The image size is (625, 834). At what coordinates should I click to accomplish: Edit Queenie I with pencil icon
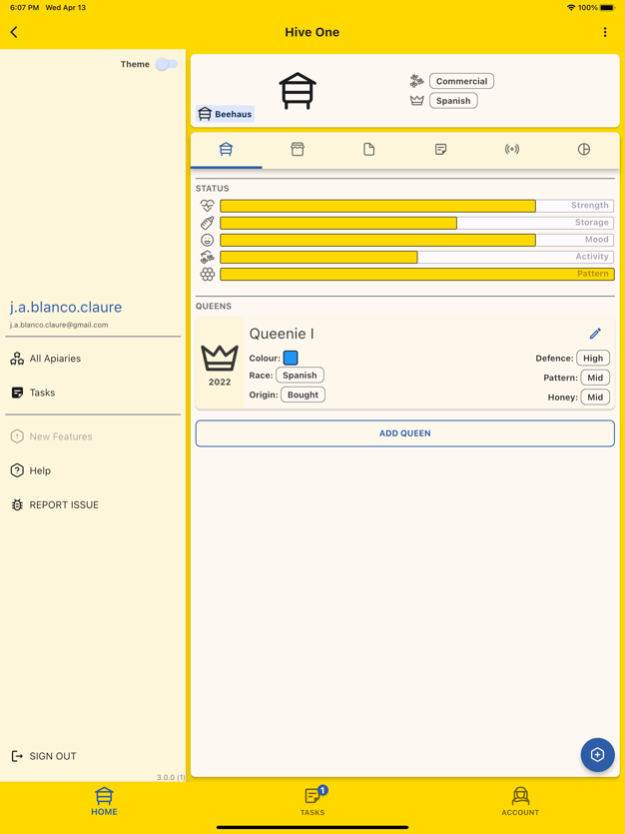(x=595, y=333)
